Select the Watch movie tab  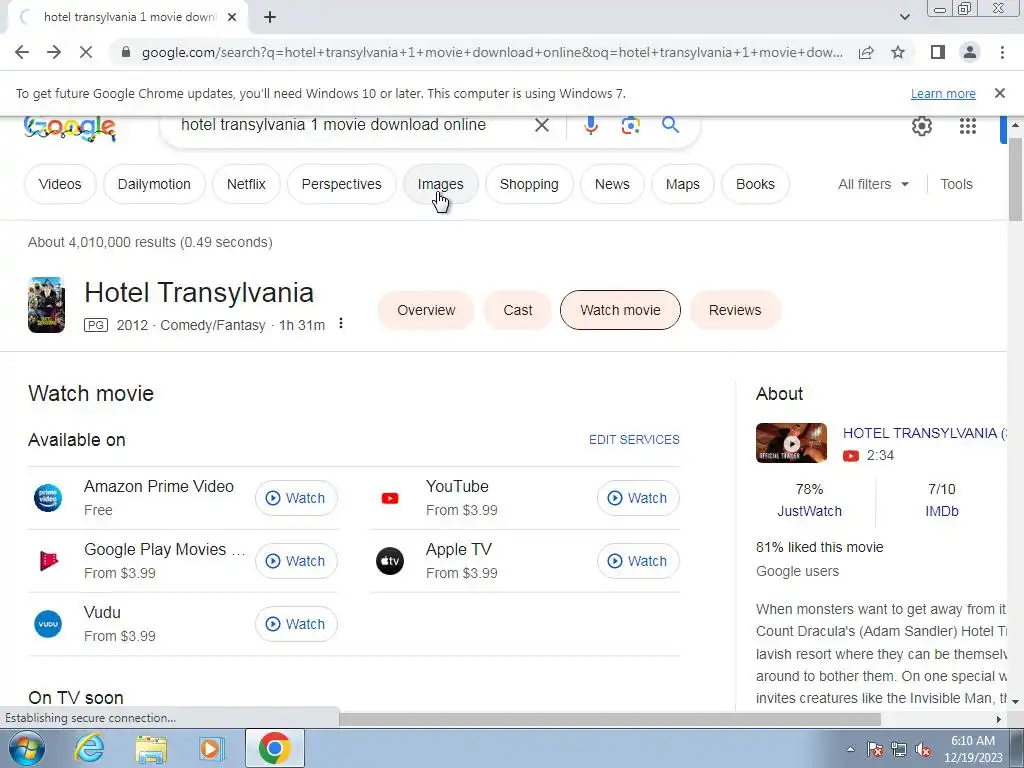[x=620, y=310]
